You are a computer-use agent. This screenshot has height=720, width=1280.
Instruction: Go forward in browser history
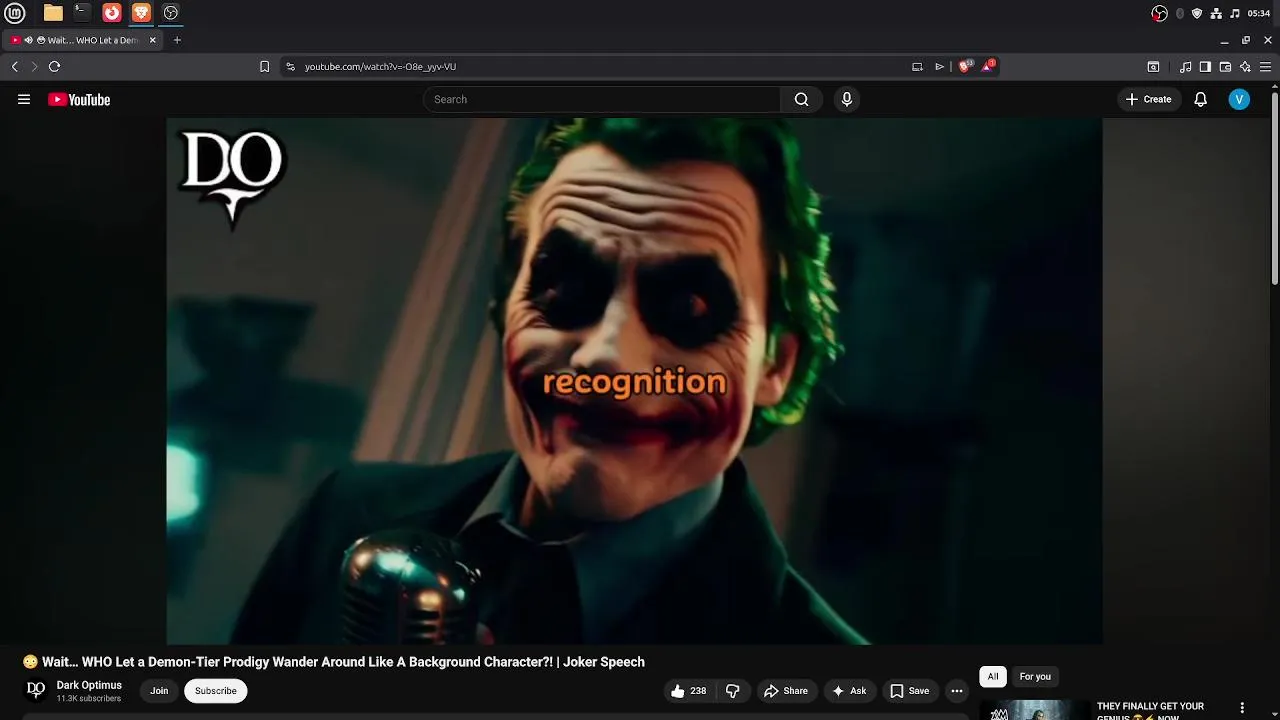pyautogui.click(x=34, y=67)
